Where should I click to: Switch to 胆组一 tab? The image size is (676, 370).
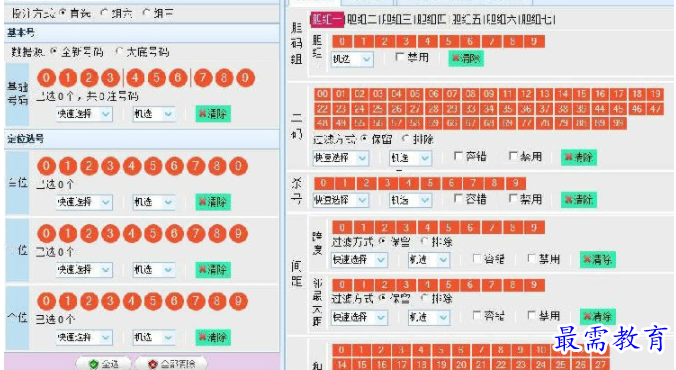pos(328,19)
